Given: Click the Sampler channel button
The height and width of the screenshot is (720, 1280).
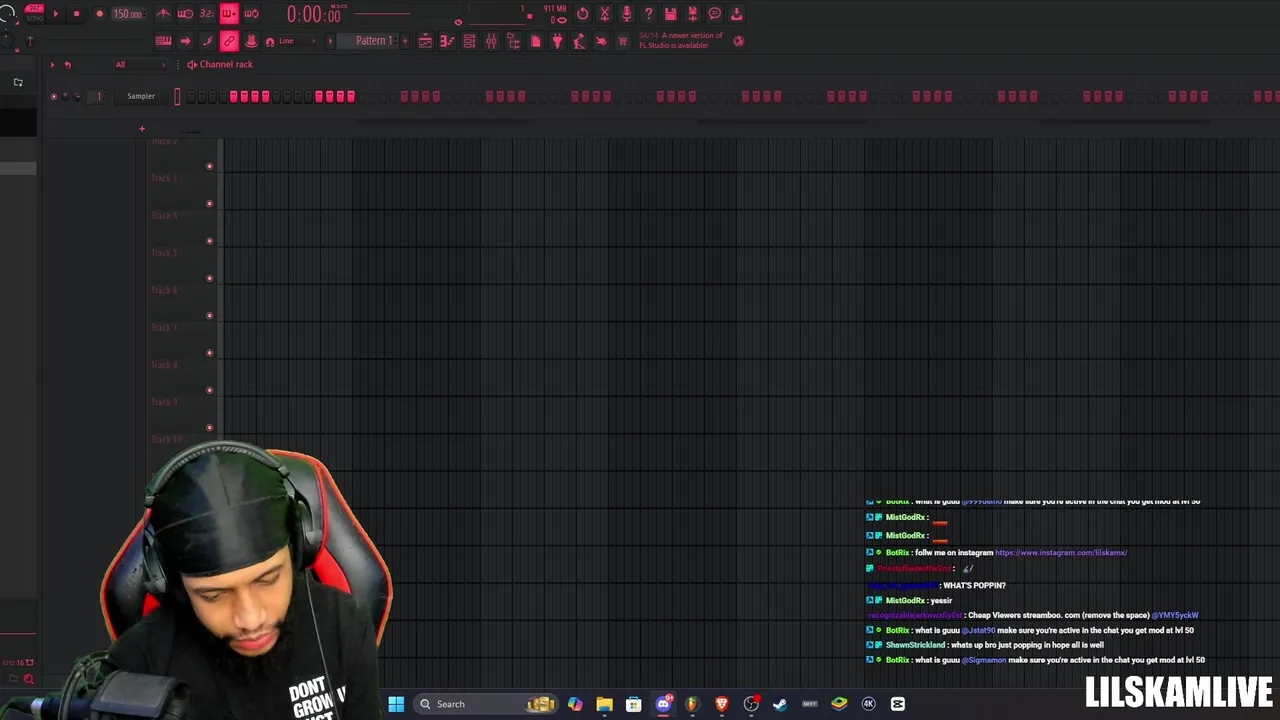Looking at the screenshot, I should click(141, 96).
